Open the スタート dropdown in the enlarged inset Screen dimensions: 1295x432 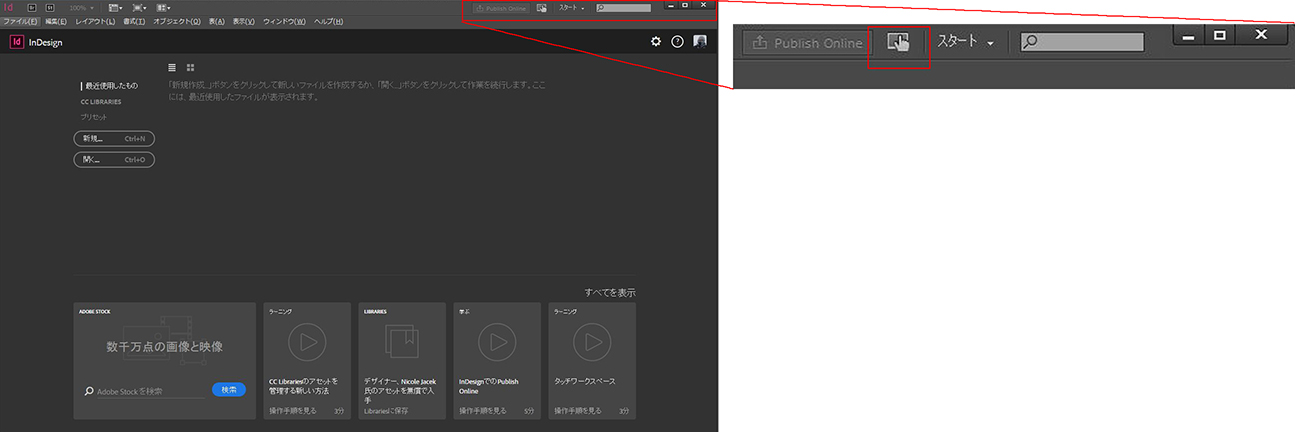[x=966, y=42]
